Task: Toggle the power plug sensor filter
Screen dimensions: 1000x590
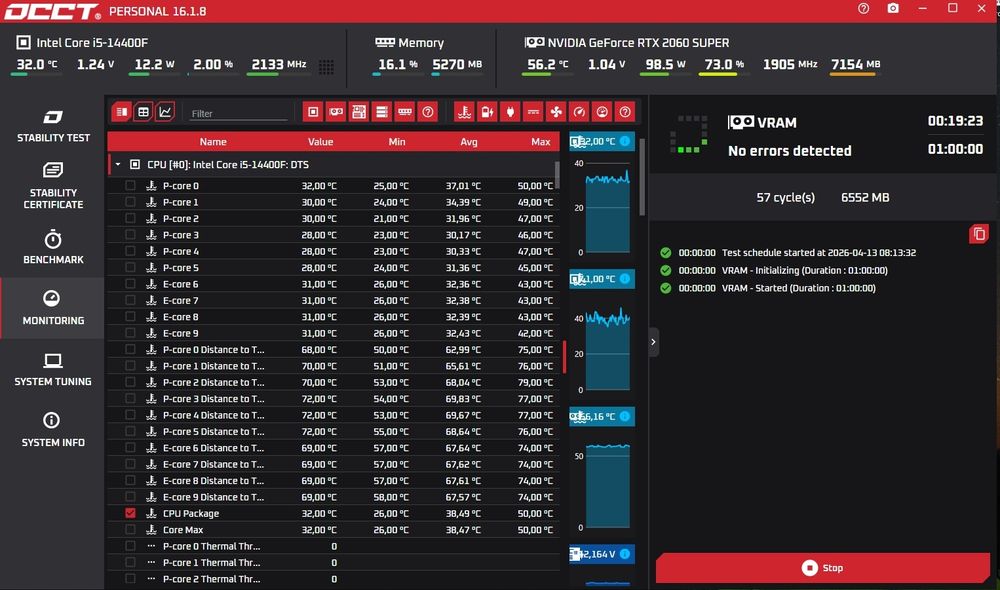Action: 510,112
